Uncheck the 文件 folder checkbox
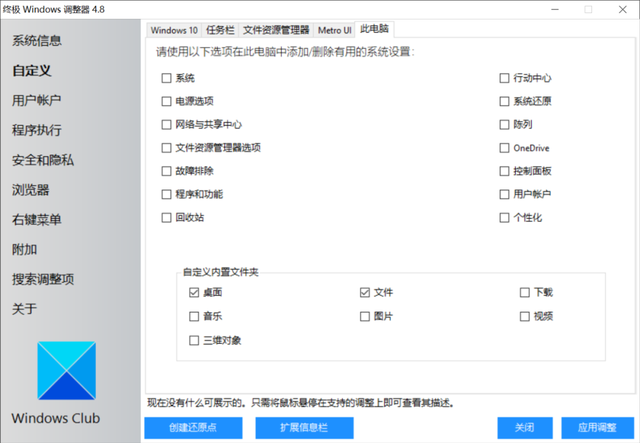 (x=364, y=292)
